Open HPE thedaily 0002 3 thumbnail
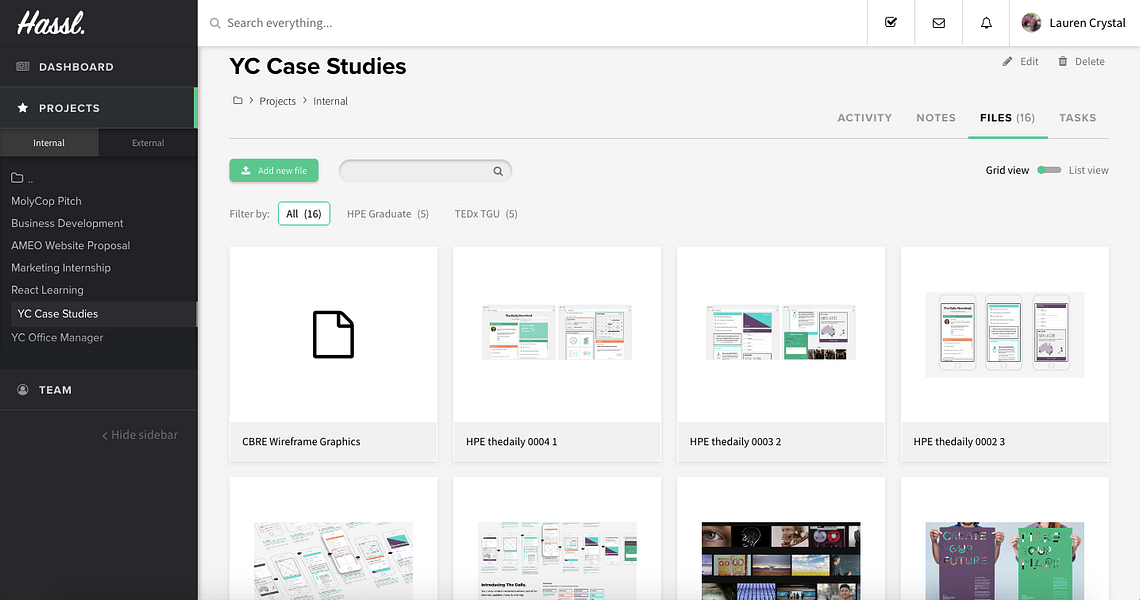 click(1005, 335)
